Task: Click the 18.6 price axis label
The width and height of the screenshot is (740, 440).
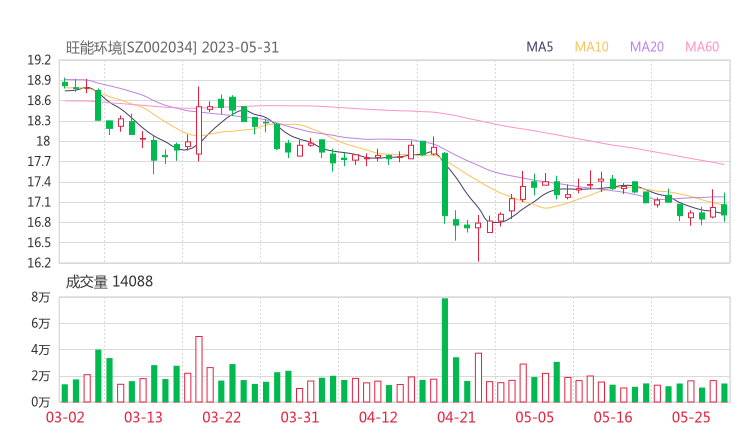Action: point(39,101)
